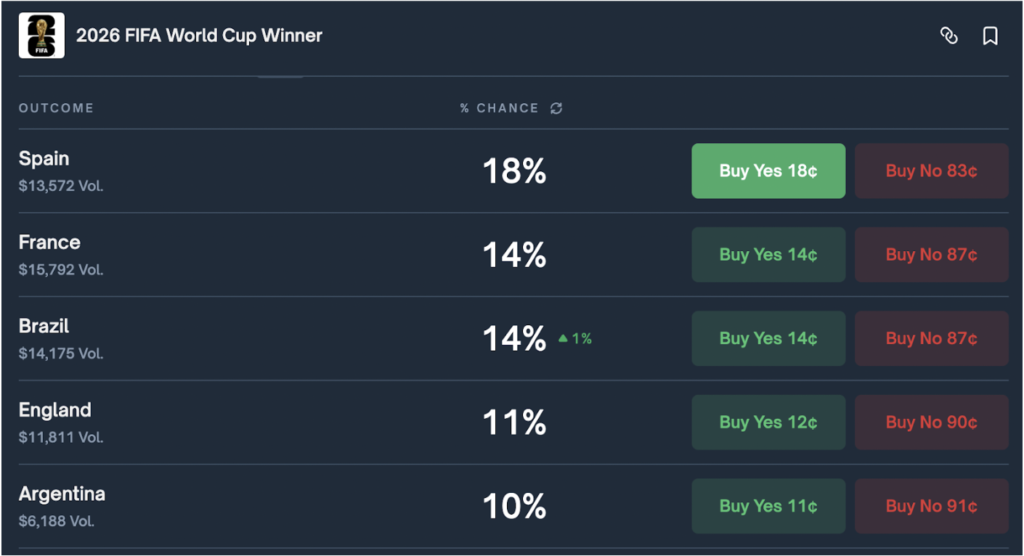Buy Yes on England at 12¢
The width and height of the screenshot is (1024, 556).
coord(768,422)
